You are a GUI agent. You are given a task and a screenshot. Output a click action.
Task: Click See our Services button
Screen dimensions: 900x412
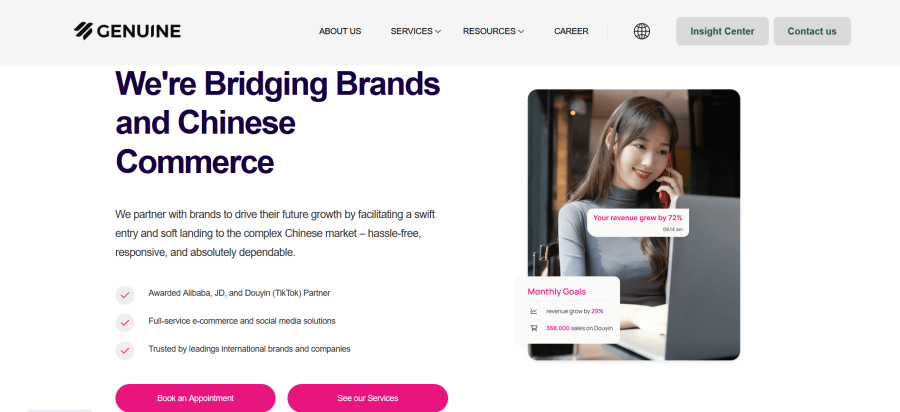367,398
